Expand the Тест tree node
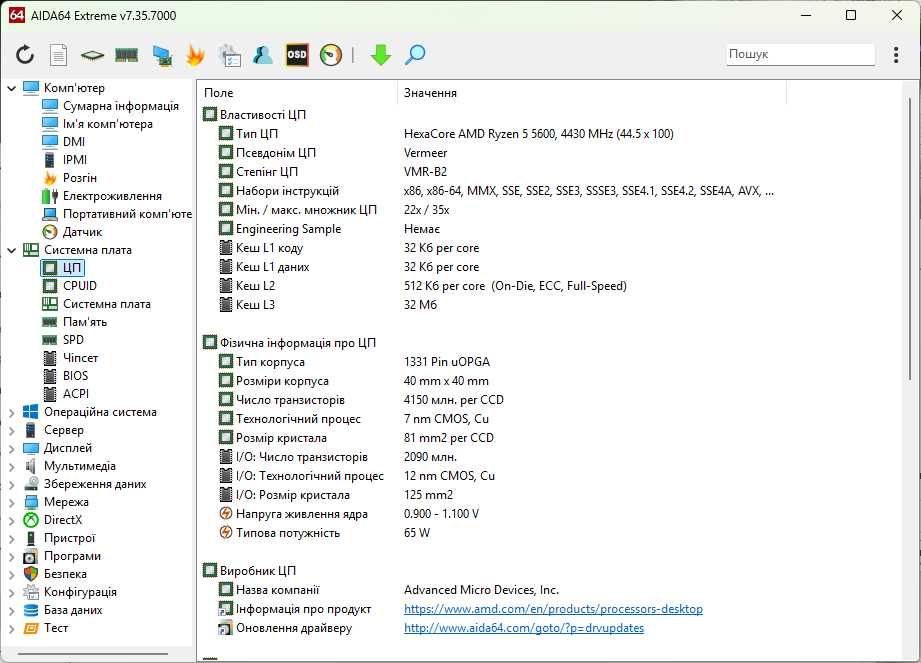The height and width of the screenshot is (663, 921). pyautogui.click(x=12, y=628)
